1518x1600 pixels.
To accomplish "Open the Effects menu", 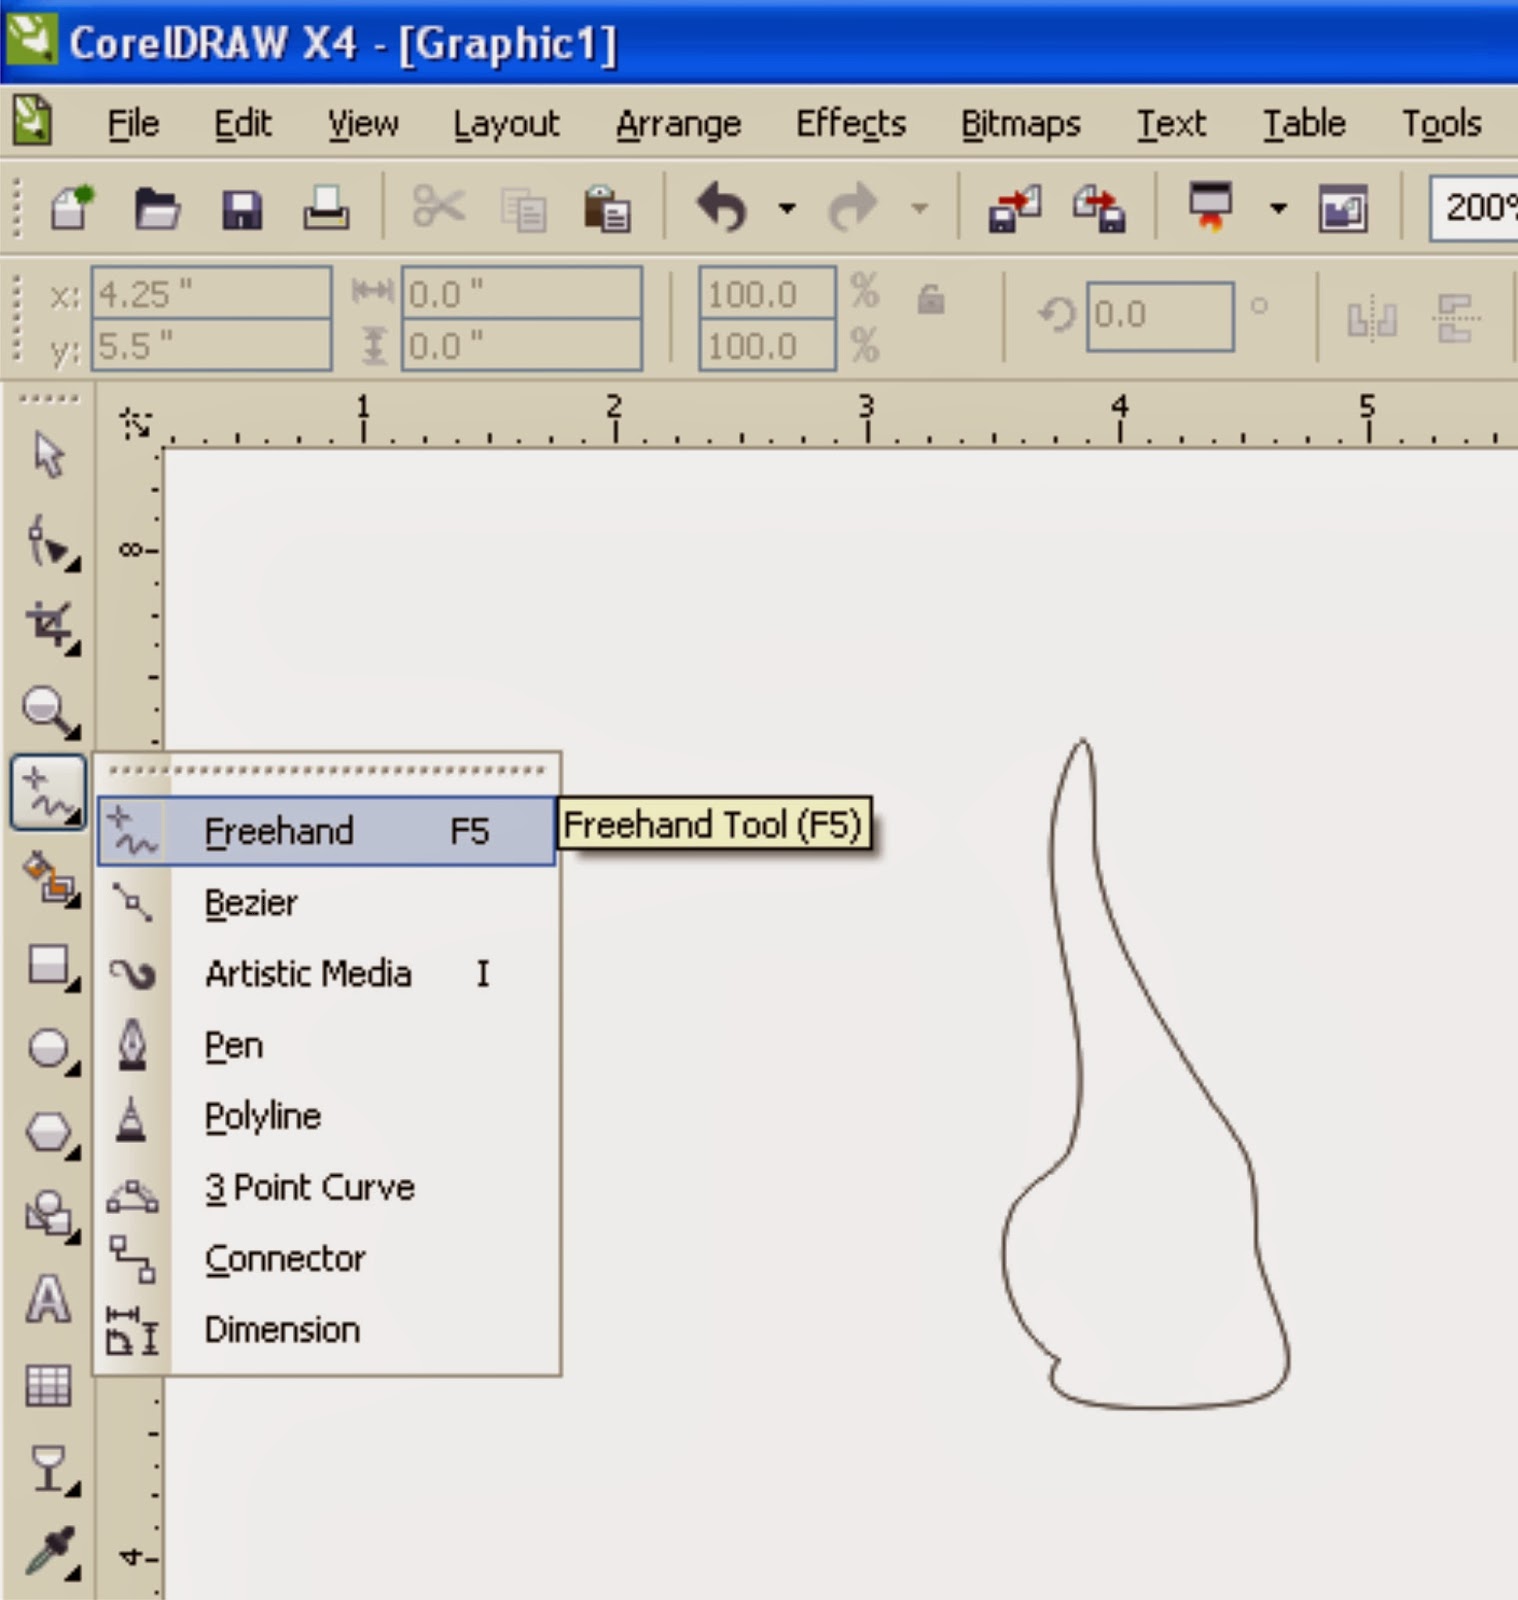I will pyautogui.click(x=851, y=124).
